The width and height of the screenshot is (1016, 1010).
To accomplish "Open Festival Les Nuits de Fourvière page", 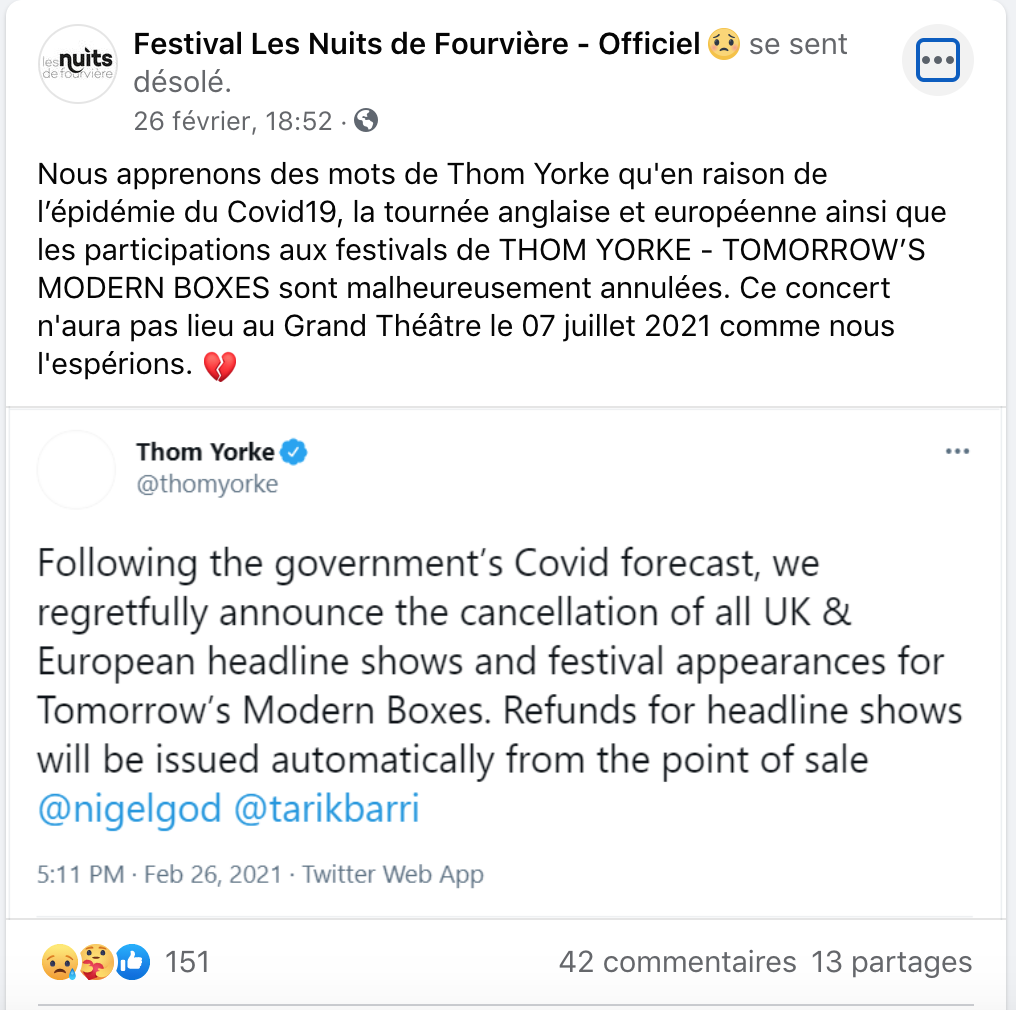I will (x=416, y=44).
